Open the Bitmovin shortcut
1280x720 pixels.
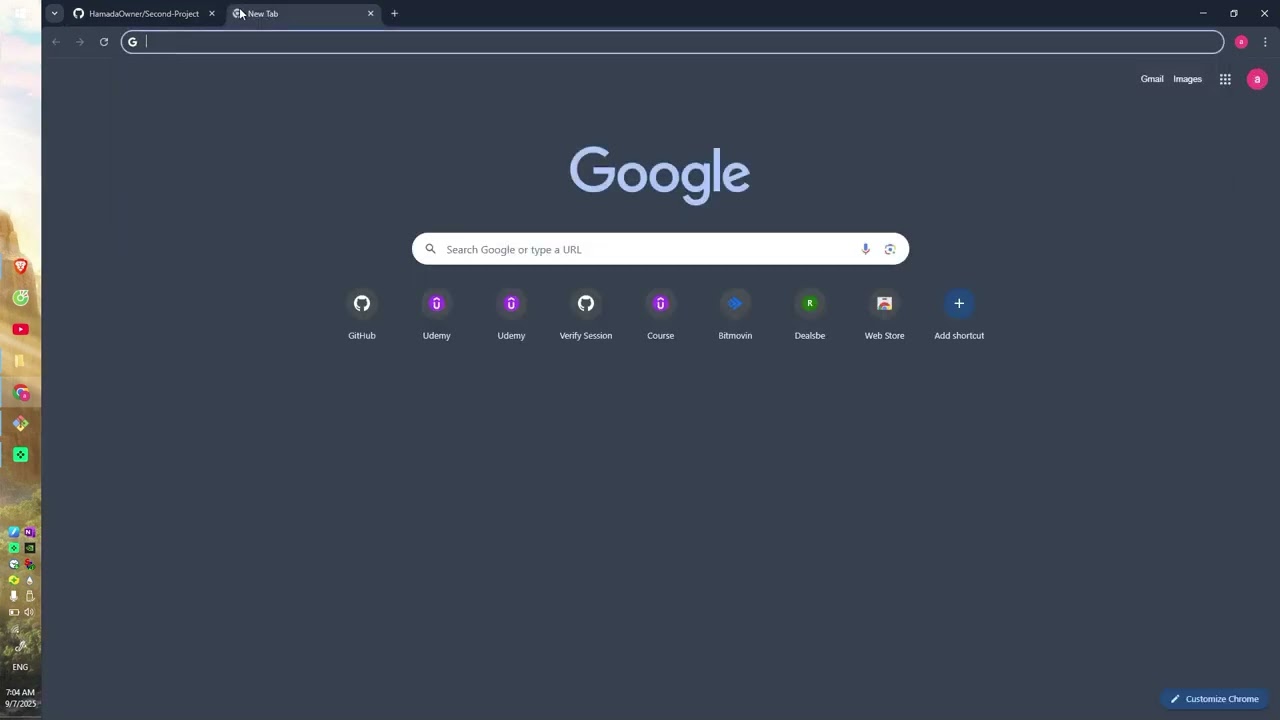[x=735, y=314]
